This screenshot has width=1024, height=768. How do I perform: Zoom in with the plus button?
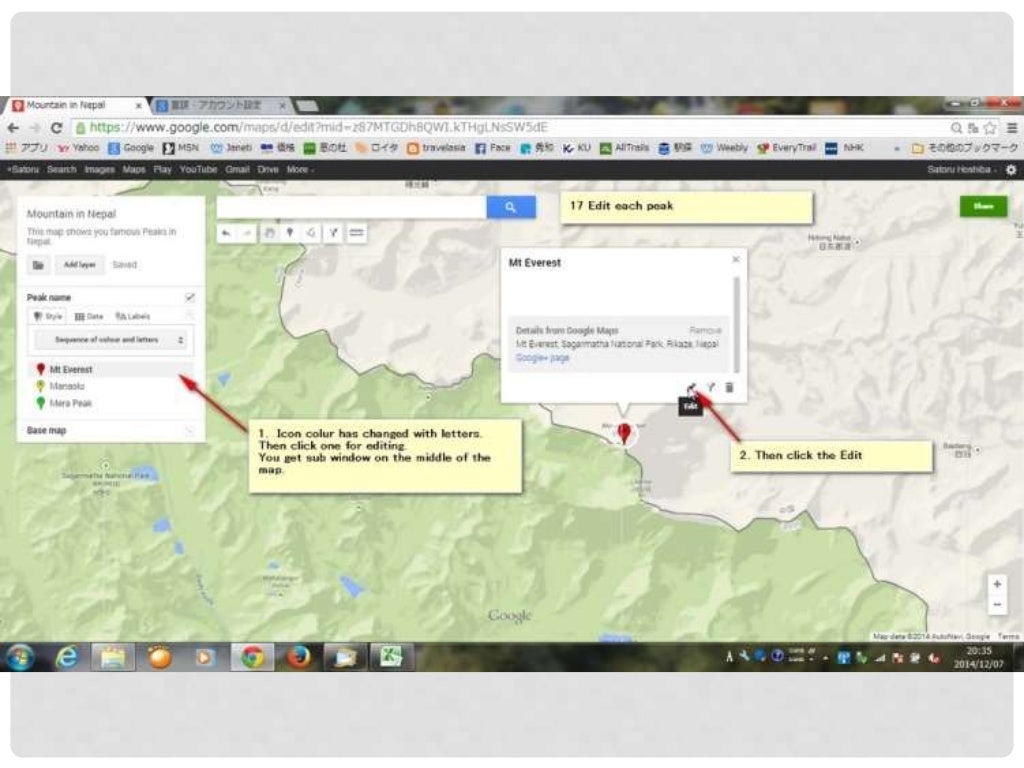(x=997, y=584)
